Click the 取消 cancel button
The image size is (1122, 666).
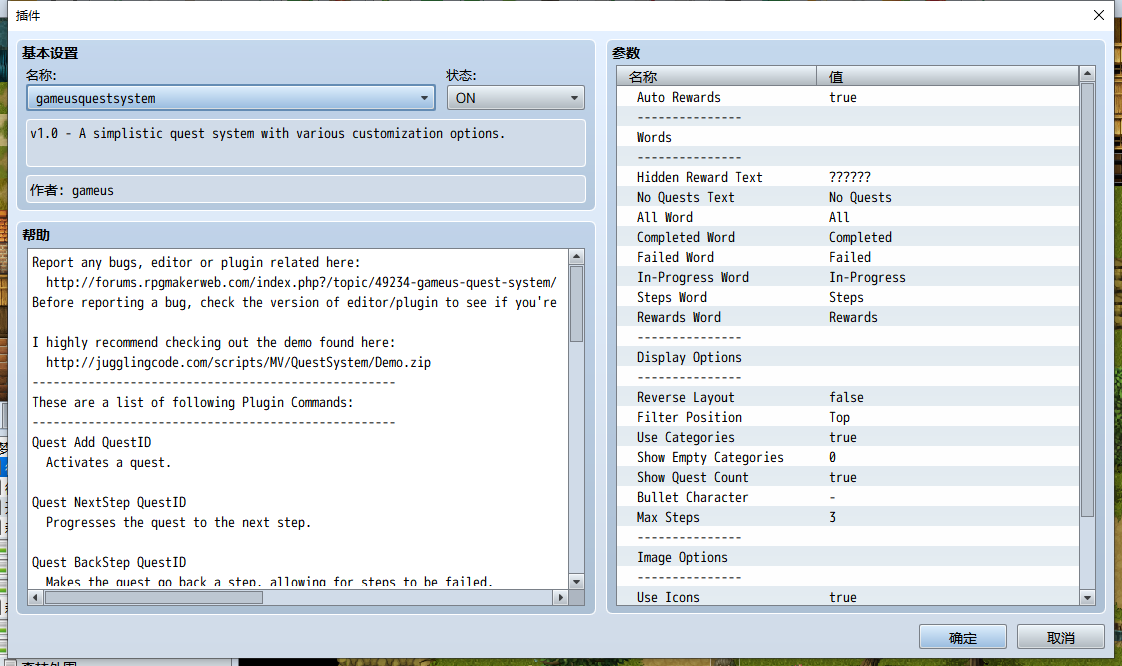point(1060,637)
